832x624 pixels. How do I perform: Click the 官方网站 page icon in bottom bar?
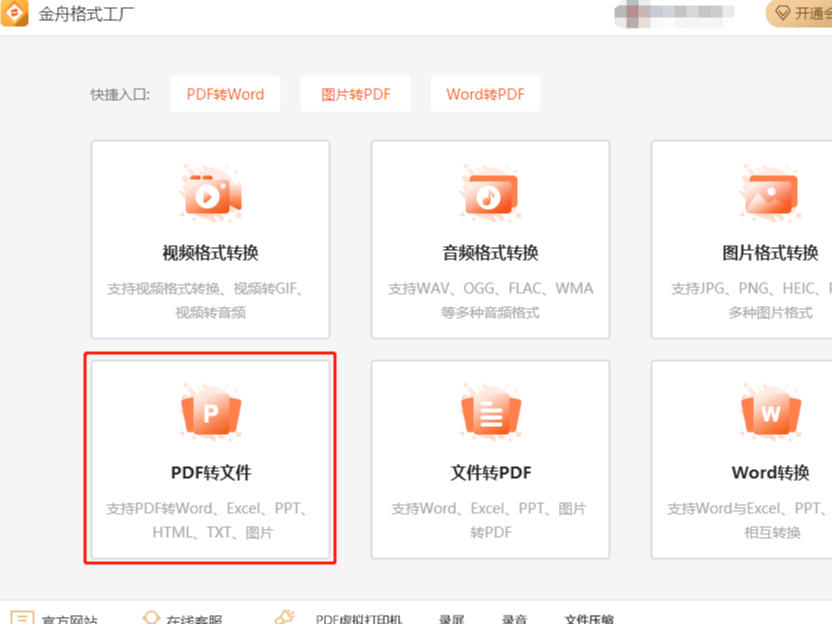click(x=22, y=618)
